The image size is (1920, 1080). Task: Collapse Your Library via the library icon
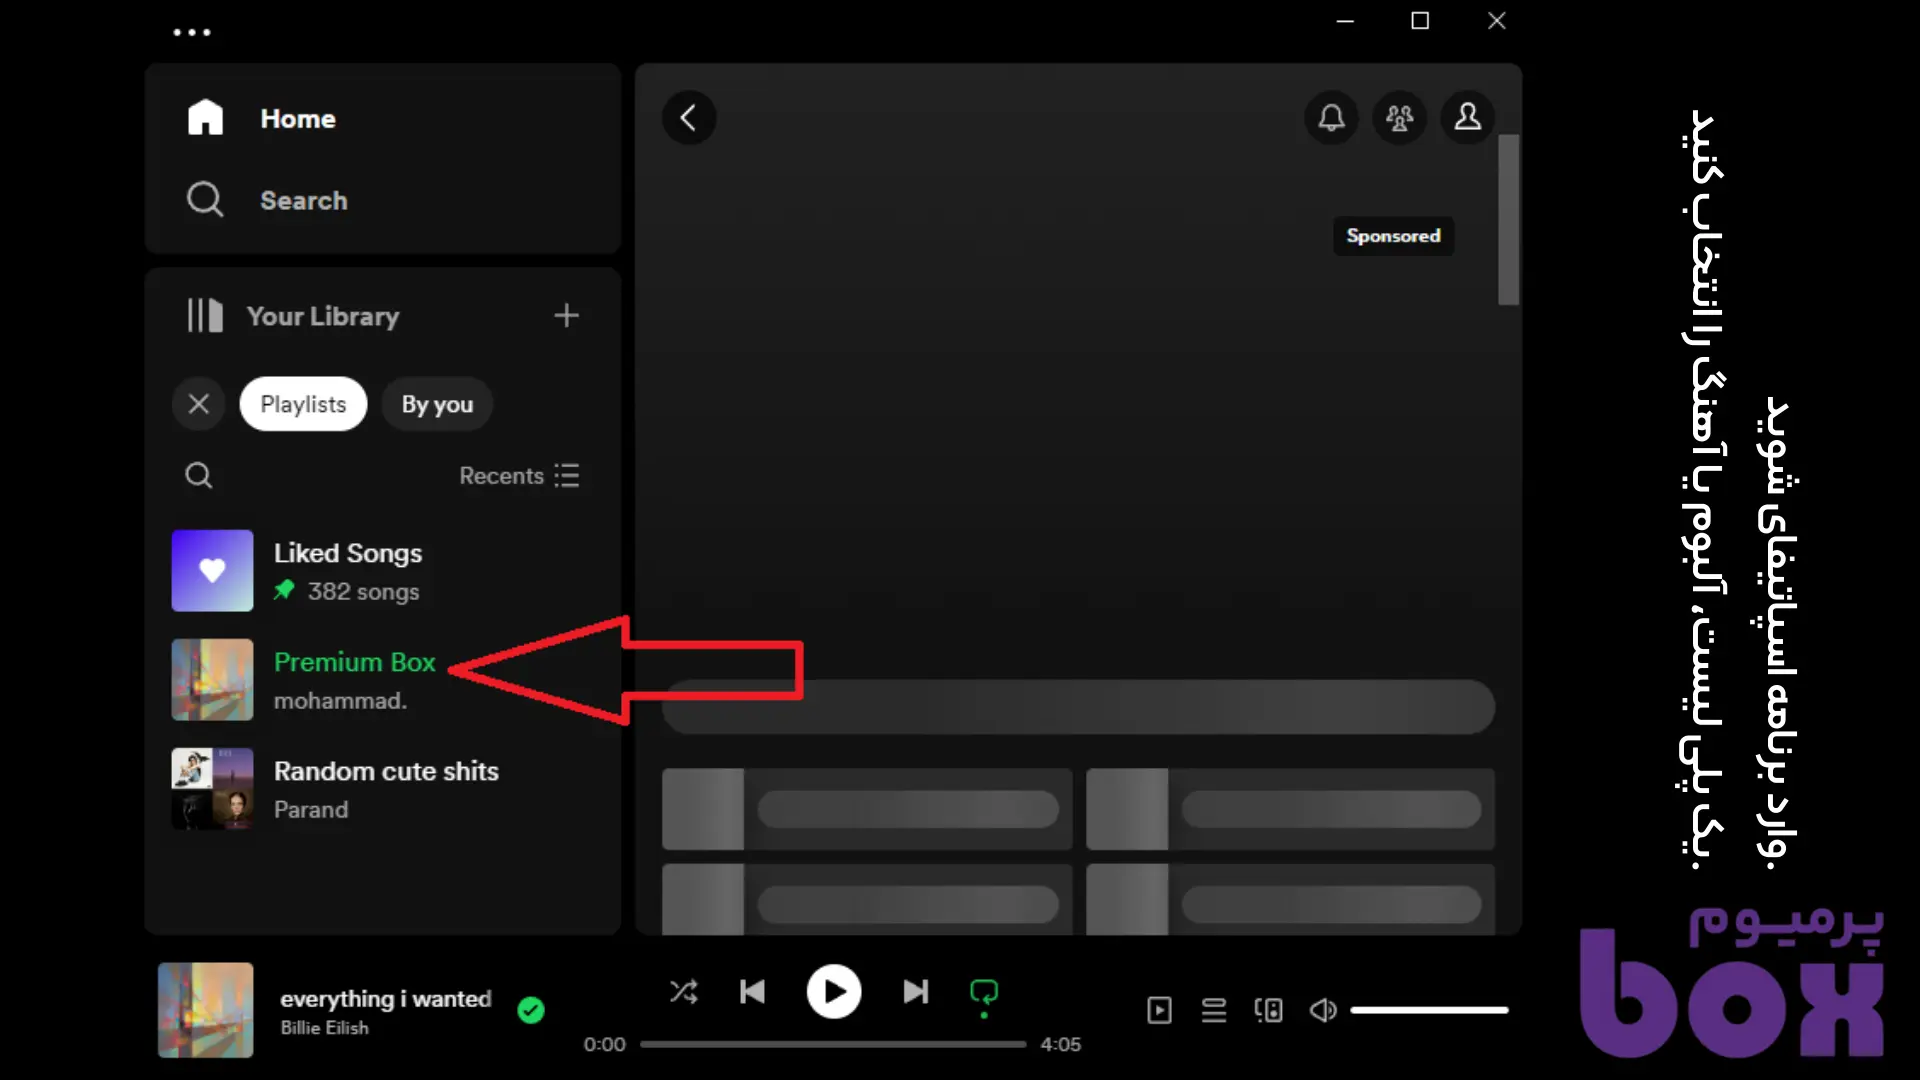click(x=205, y=315)
